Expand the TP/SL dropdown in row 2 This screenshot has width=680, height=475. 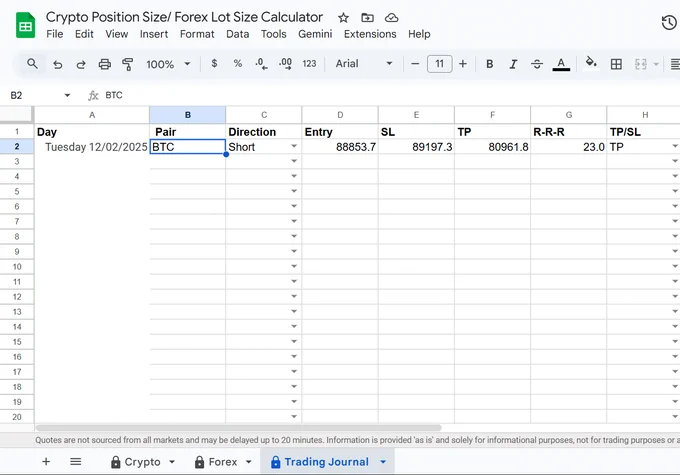675,147
